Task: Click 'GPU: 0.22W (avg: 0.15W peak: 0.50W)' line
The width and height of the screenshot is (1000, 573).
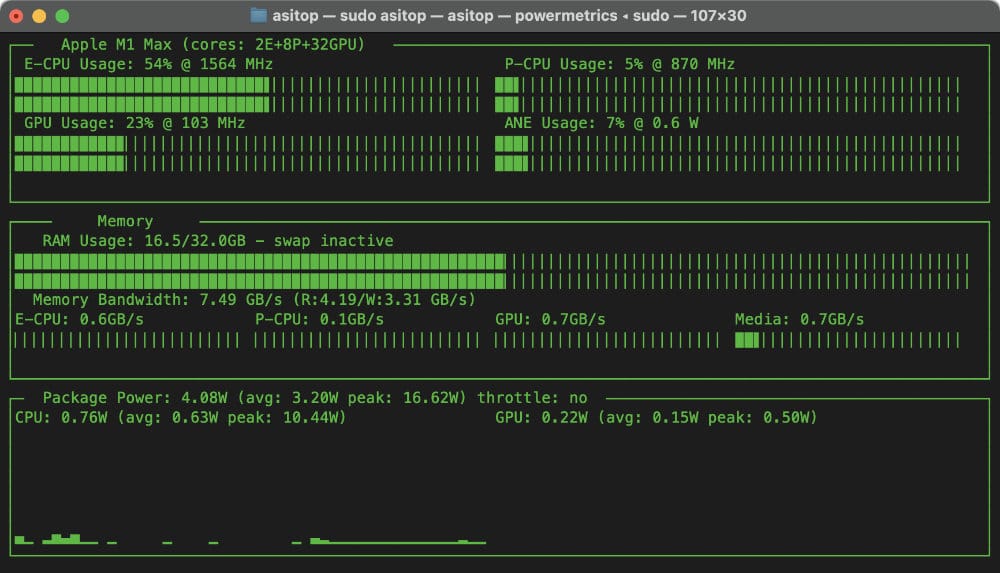Action: (x=656, y=418)
